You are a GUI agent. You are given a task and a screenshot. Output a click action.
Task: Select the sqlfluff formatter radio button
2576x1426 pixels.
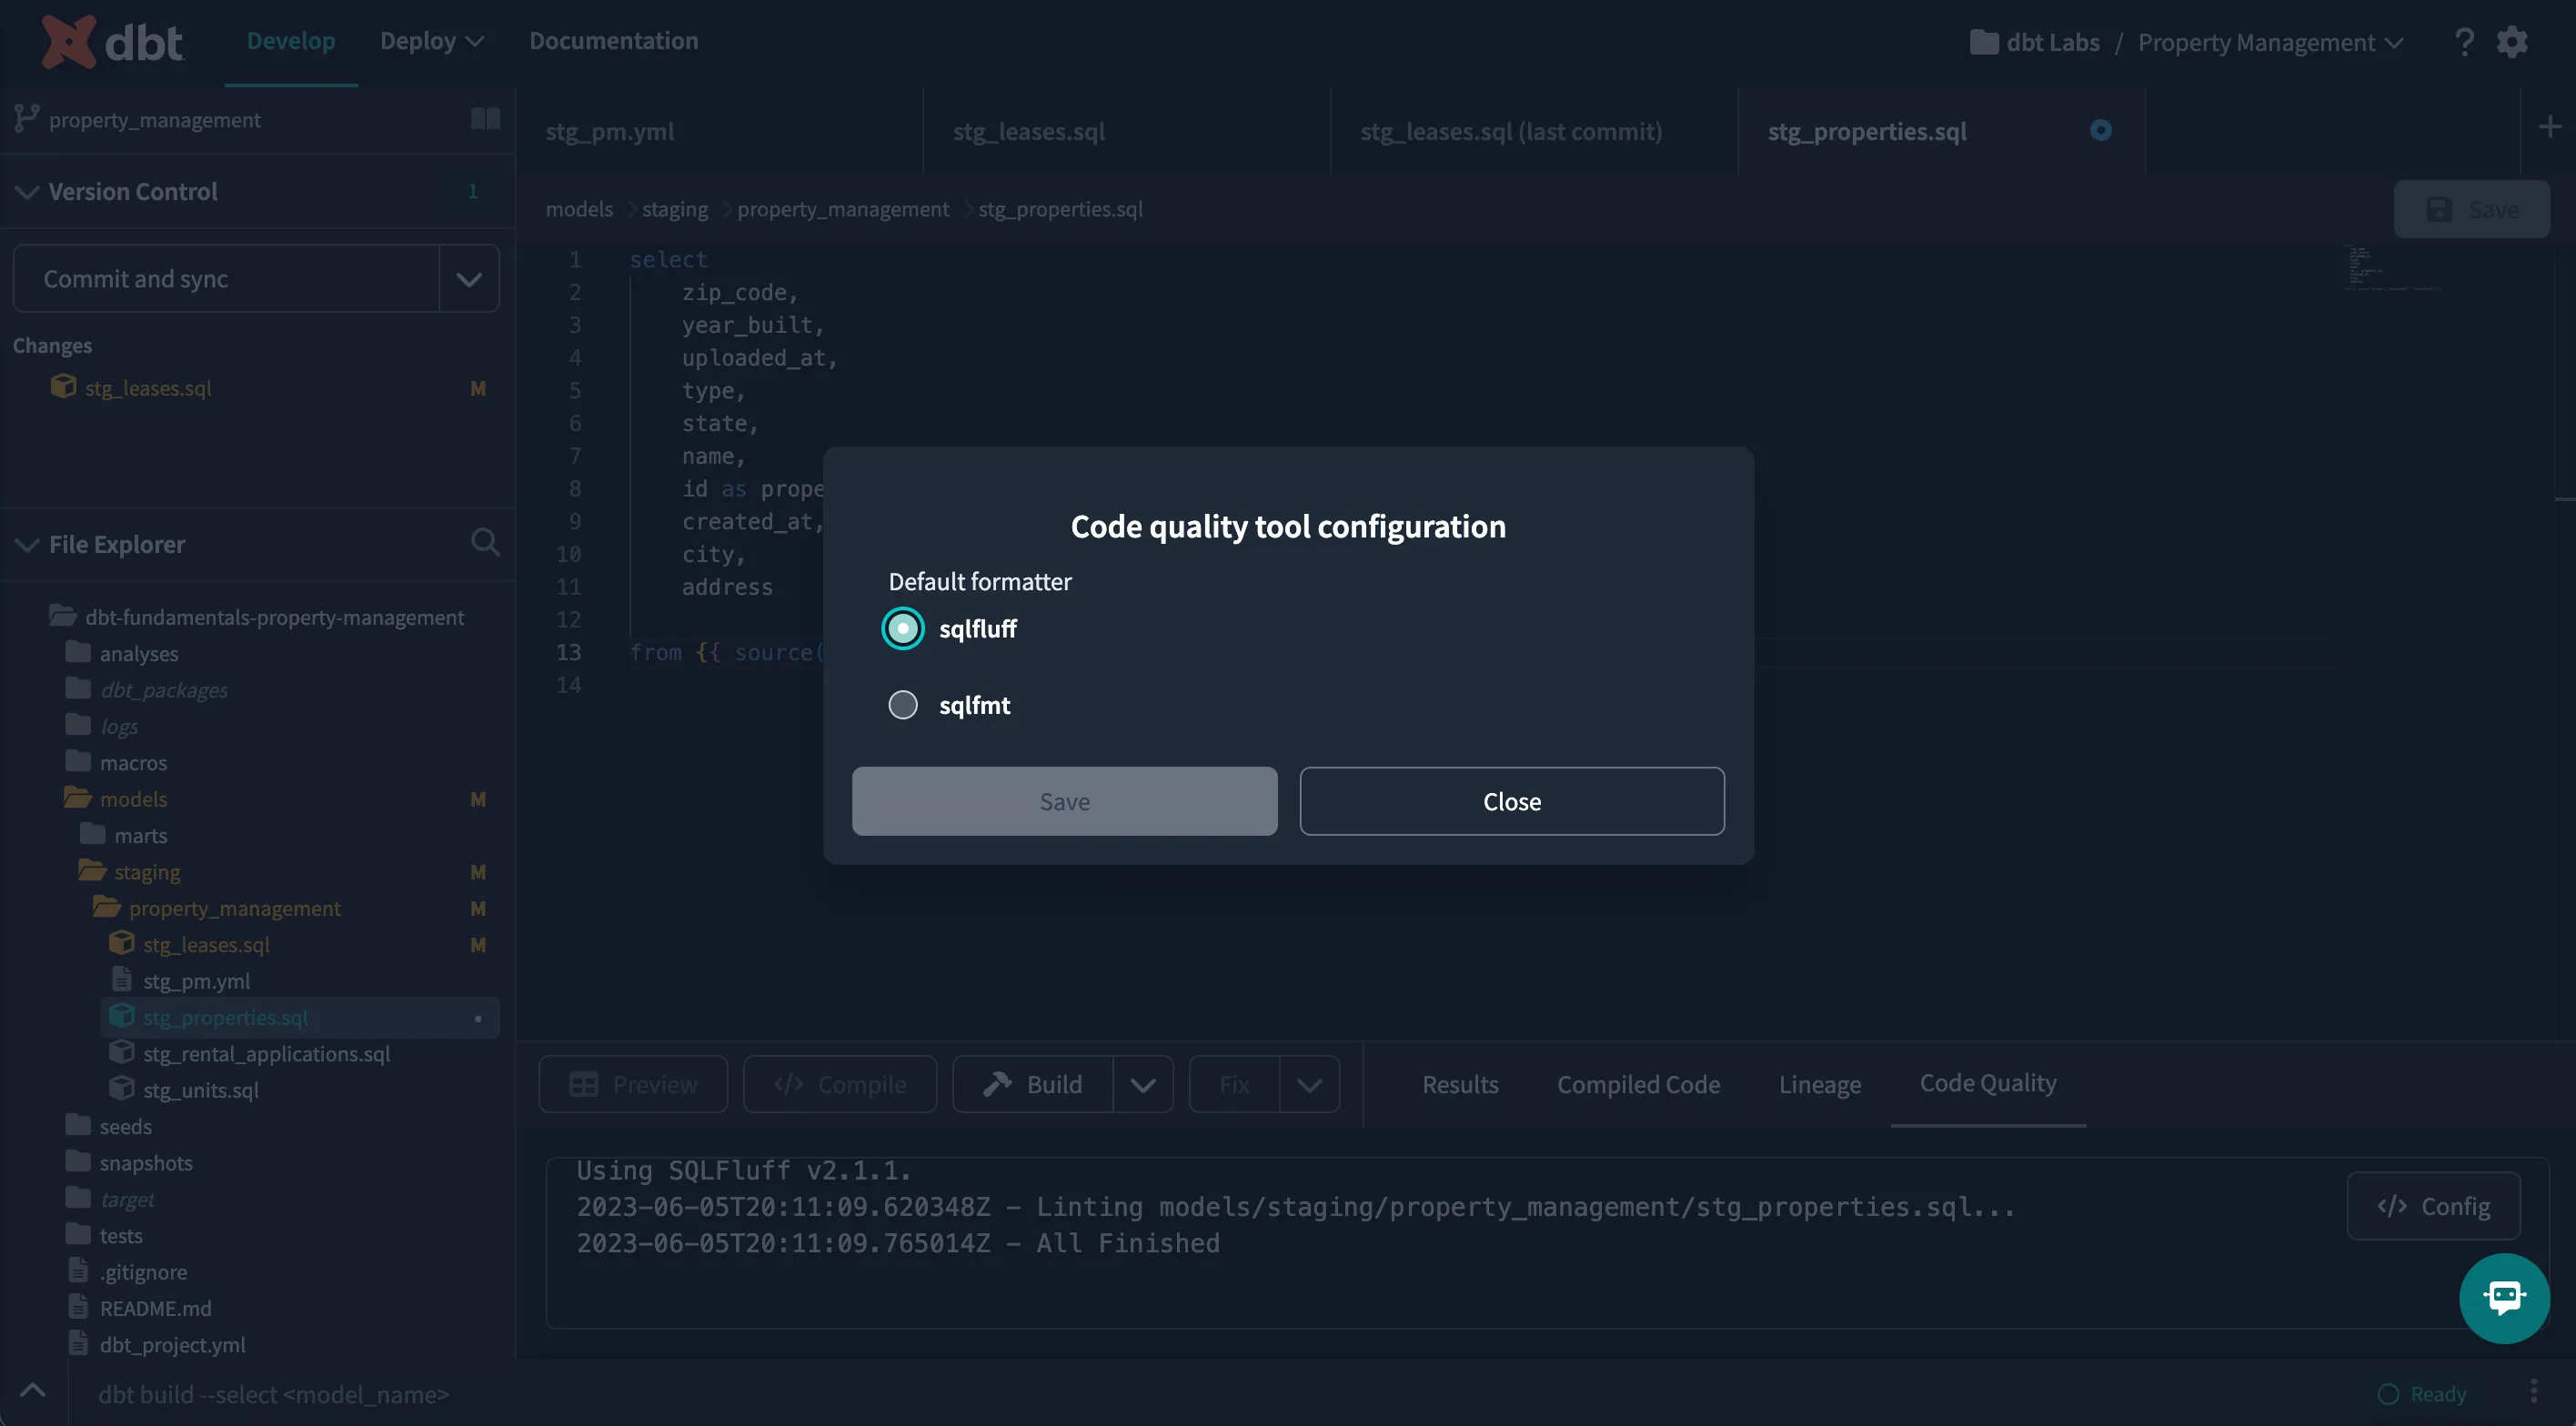[903, 629]
